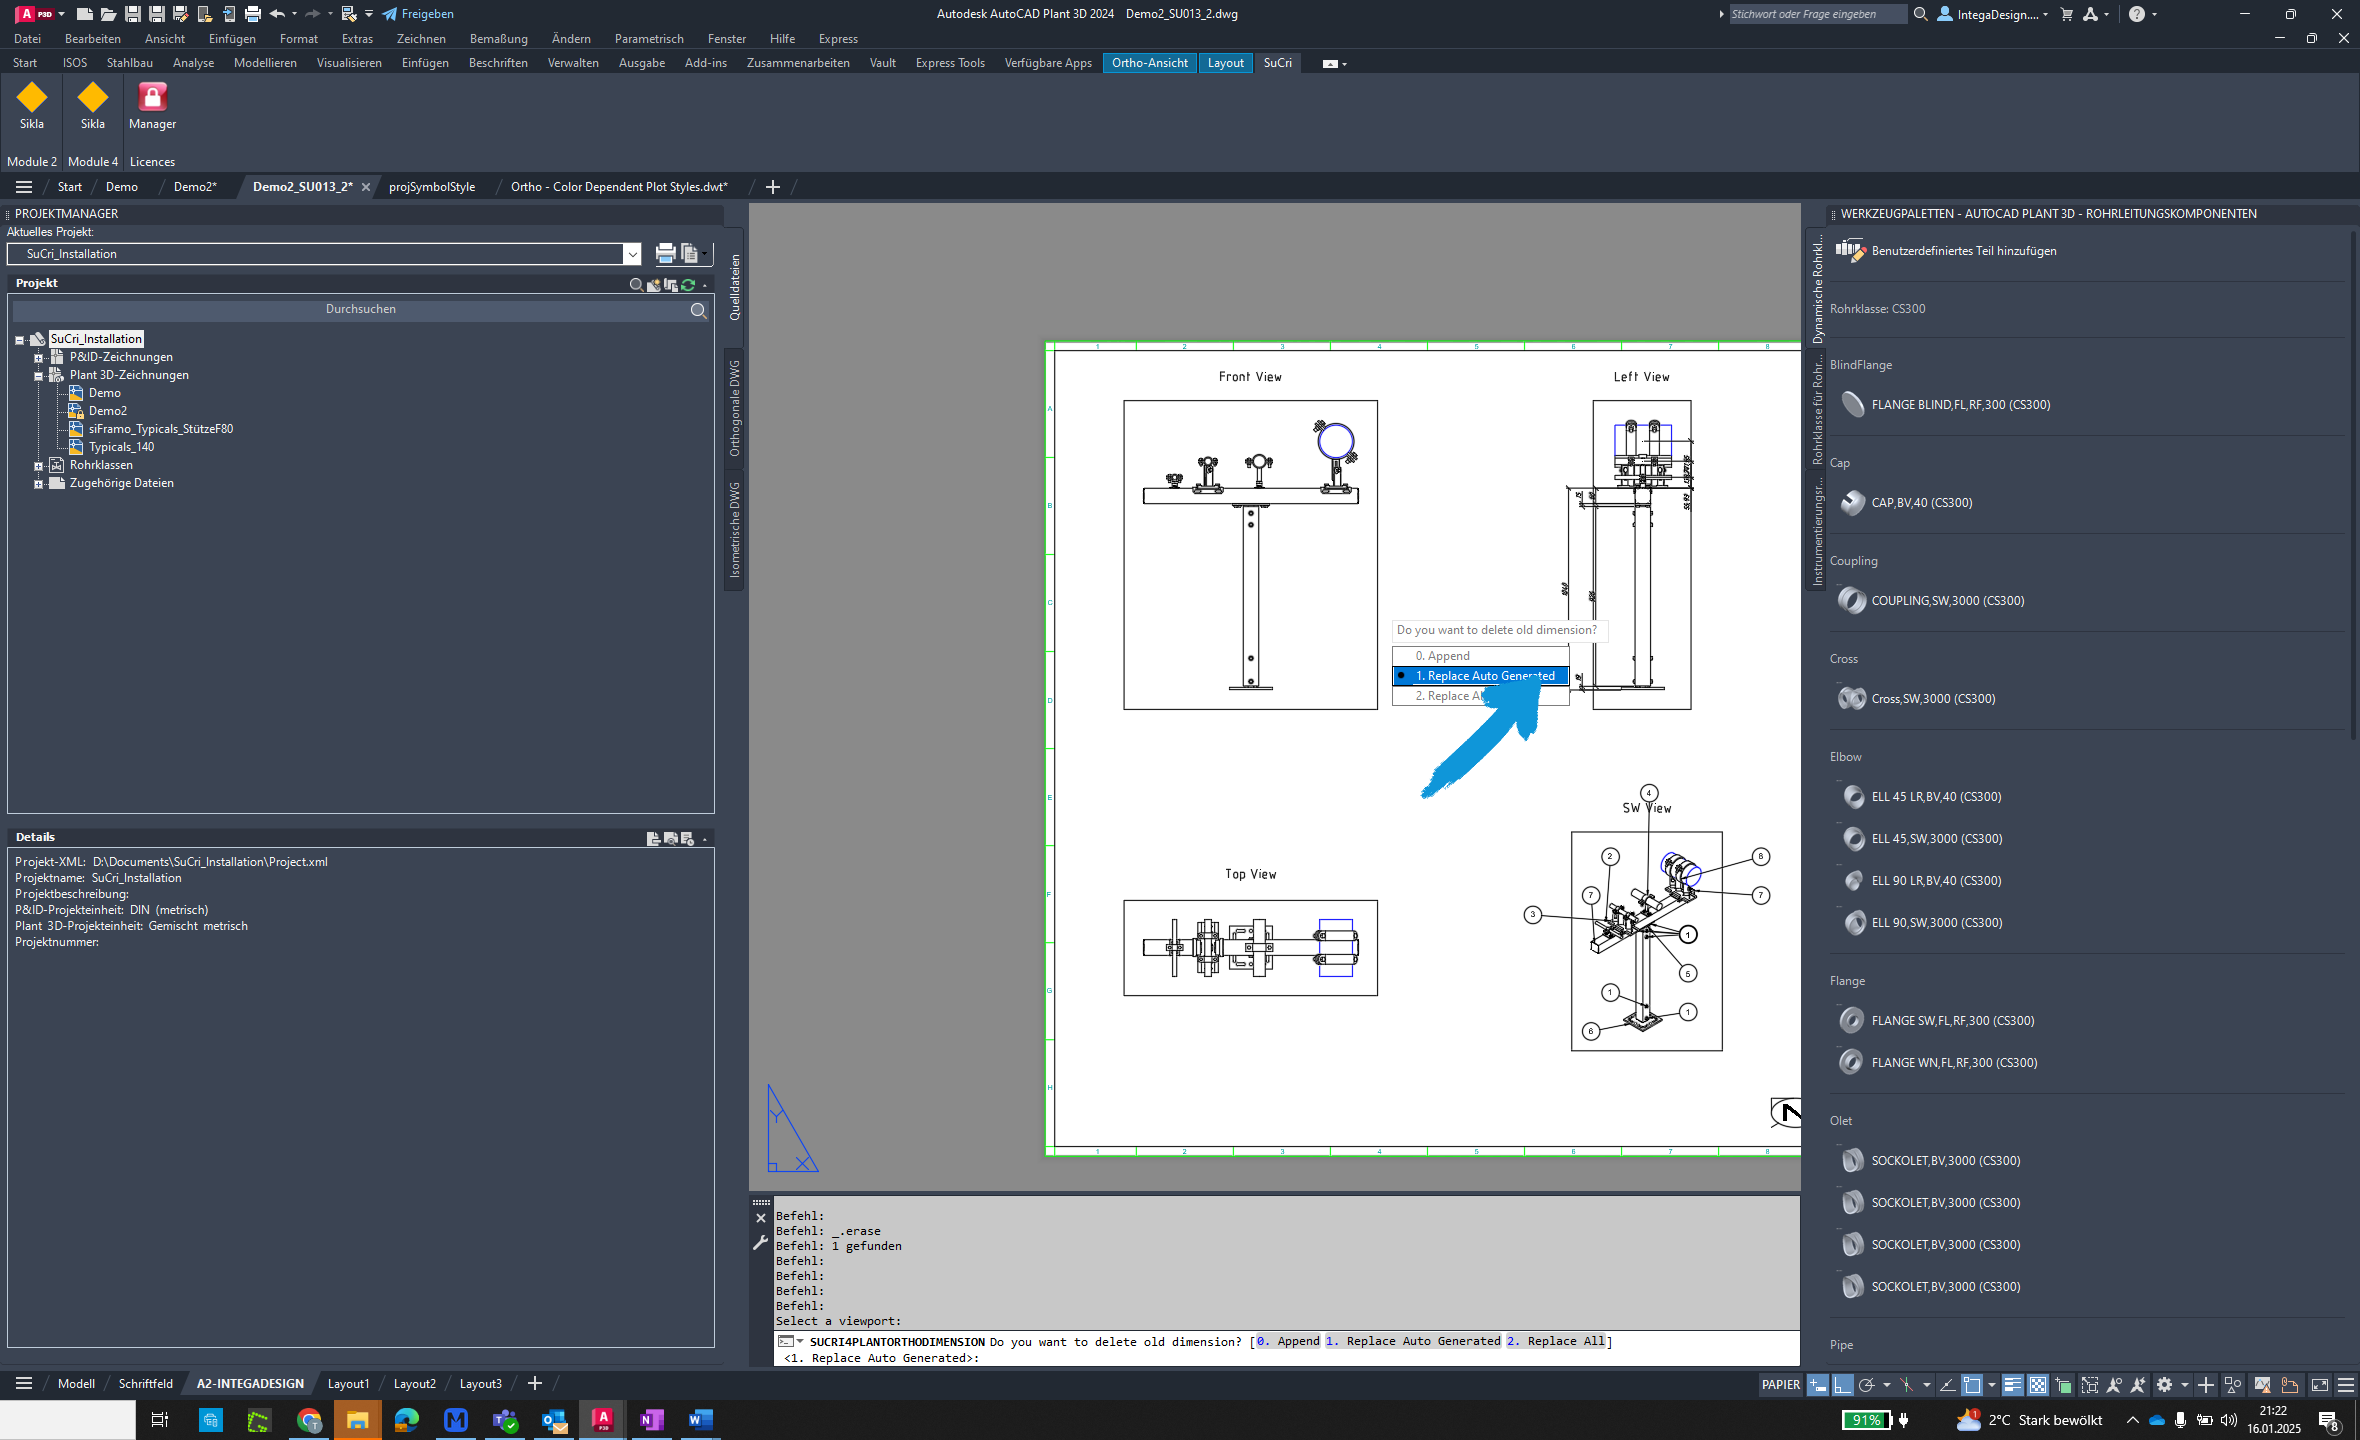Select FLANGE SW FL RF 300 icon
The width and height of the screenshot is (2360, 1440).
click(1851, 1018)
